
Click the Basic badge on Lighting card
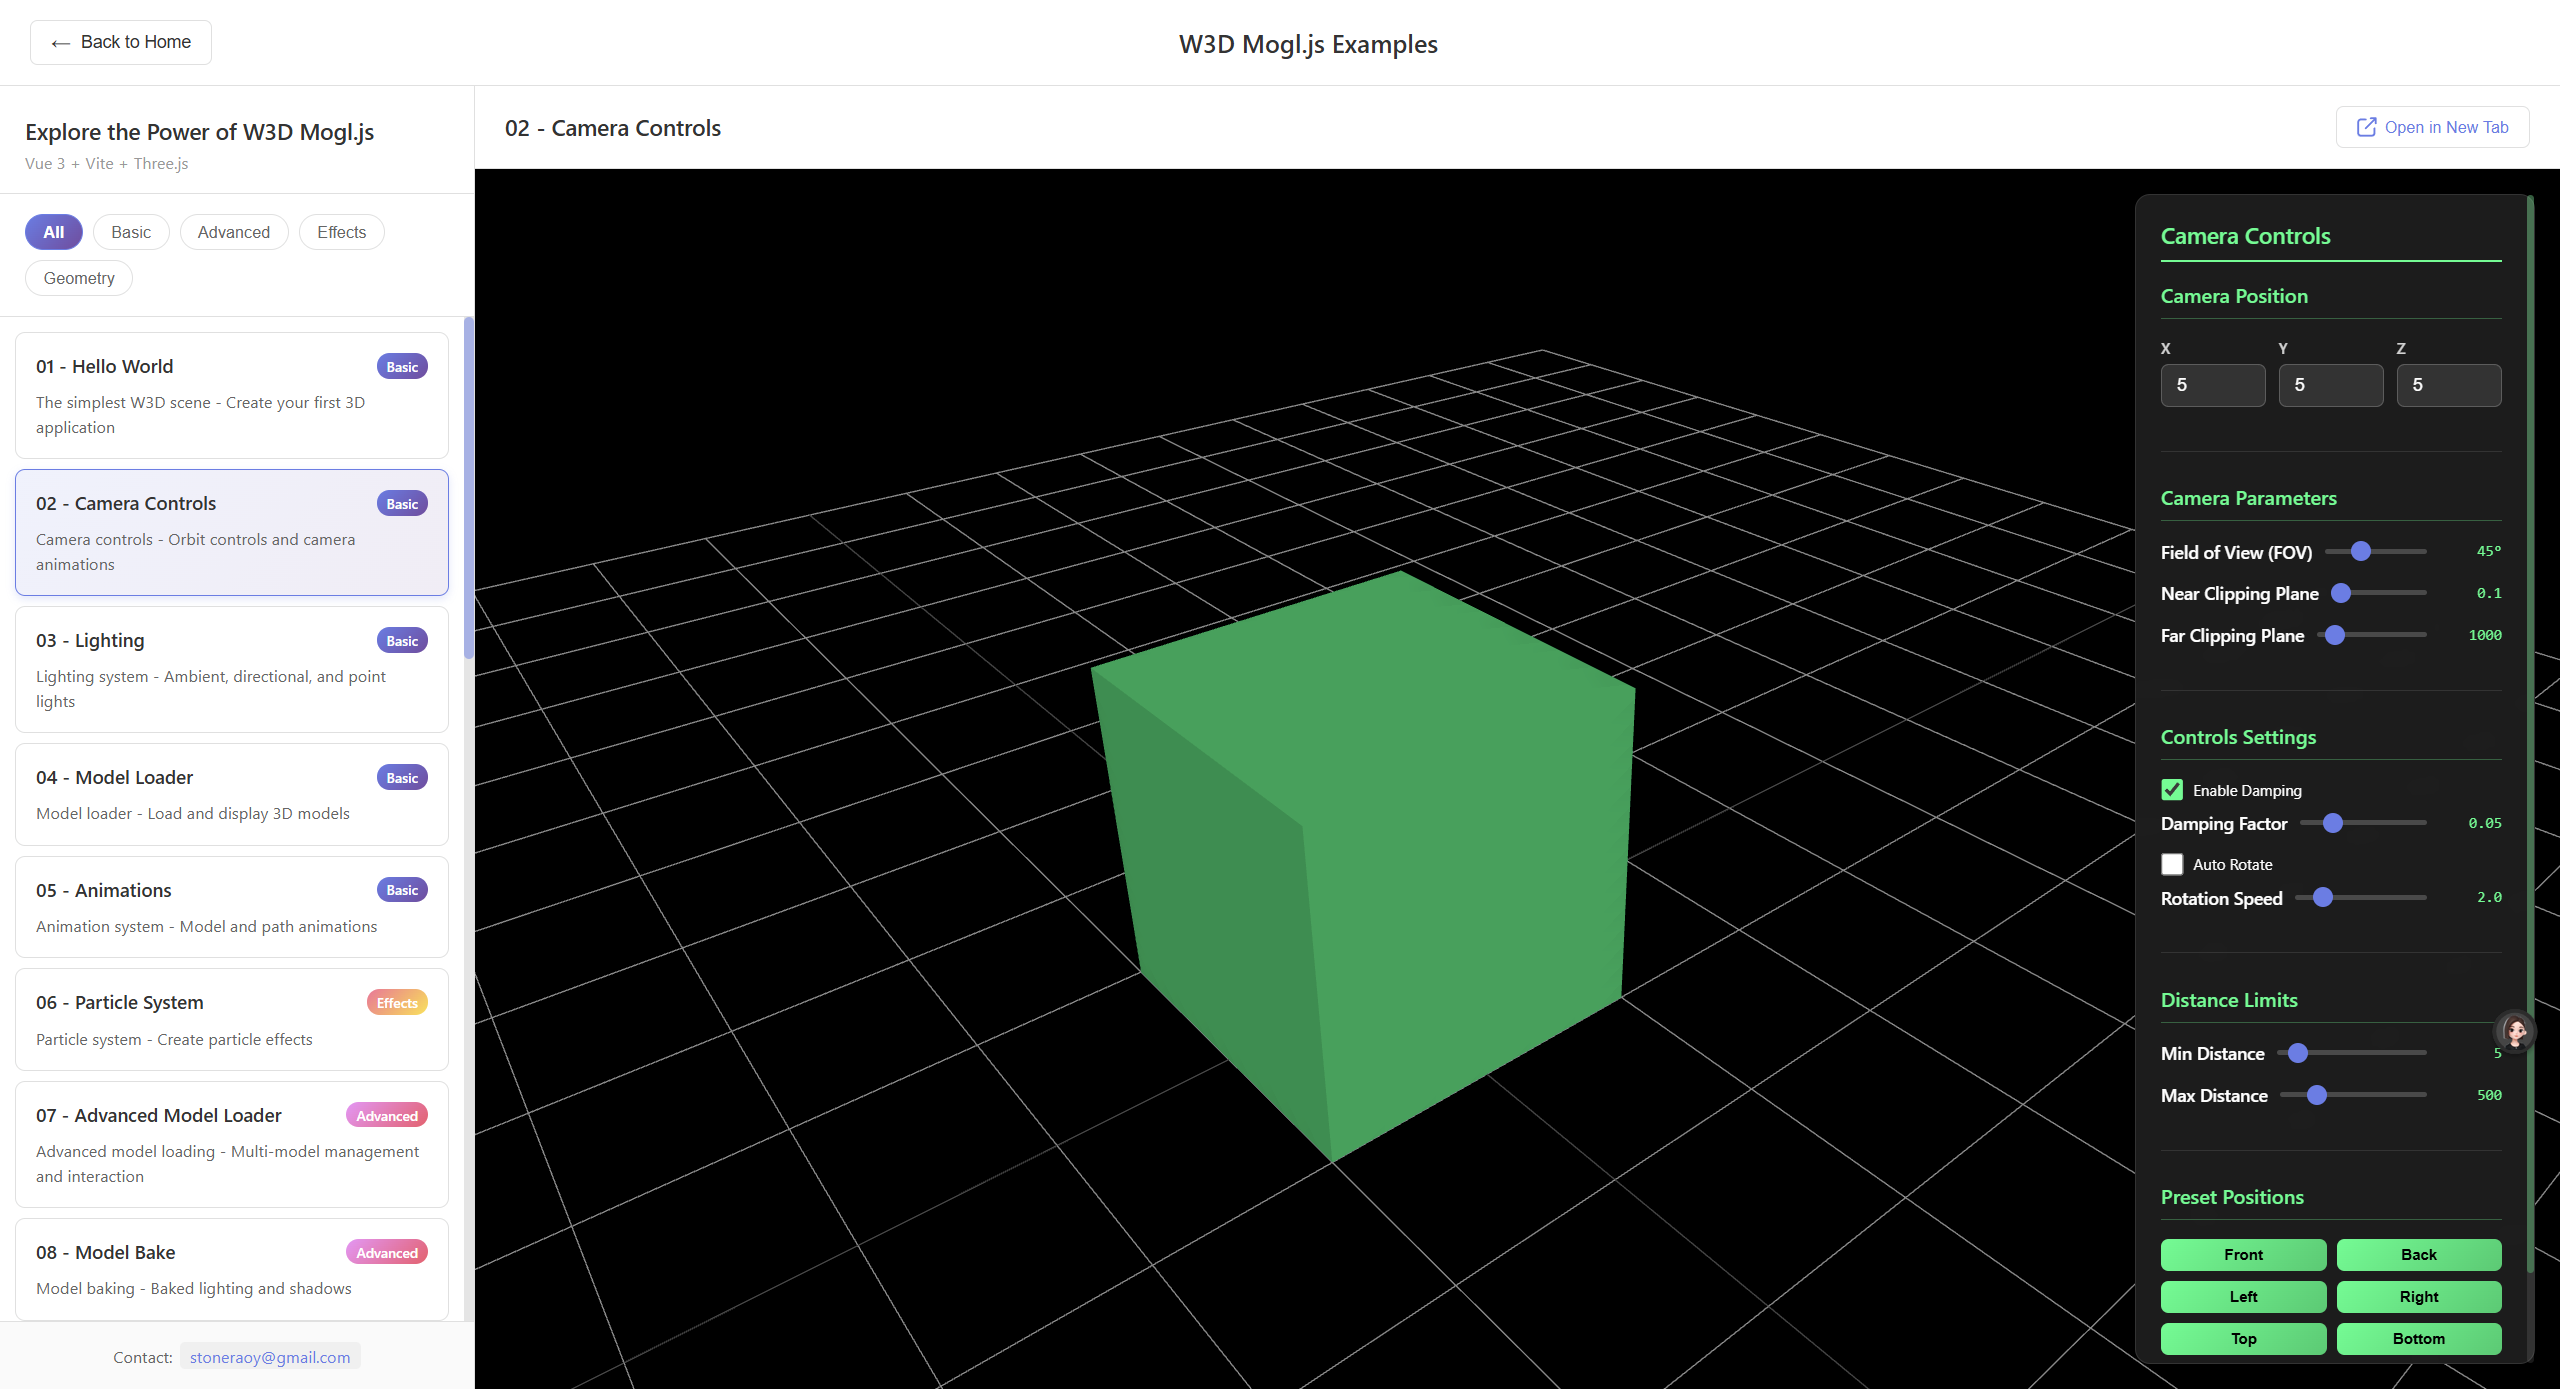402,641
